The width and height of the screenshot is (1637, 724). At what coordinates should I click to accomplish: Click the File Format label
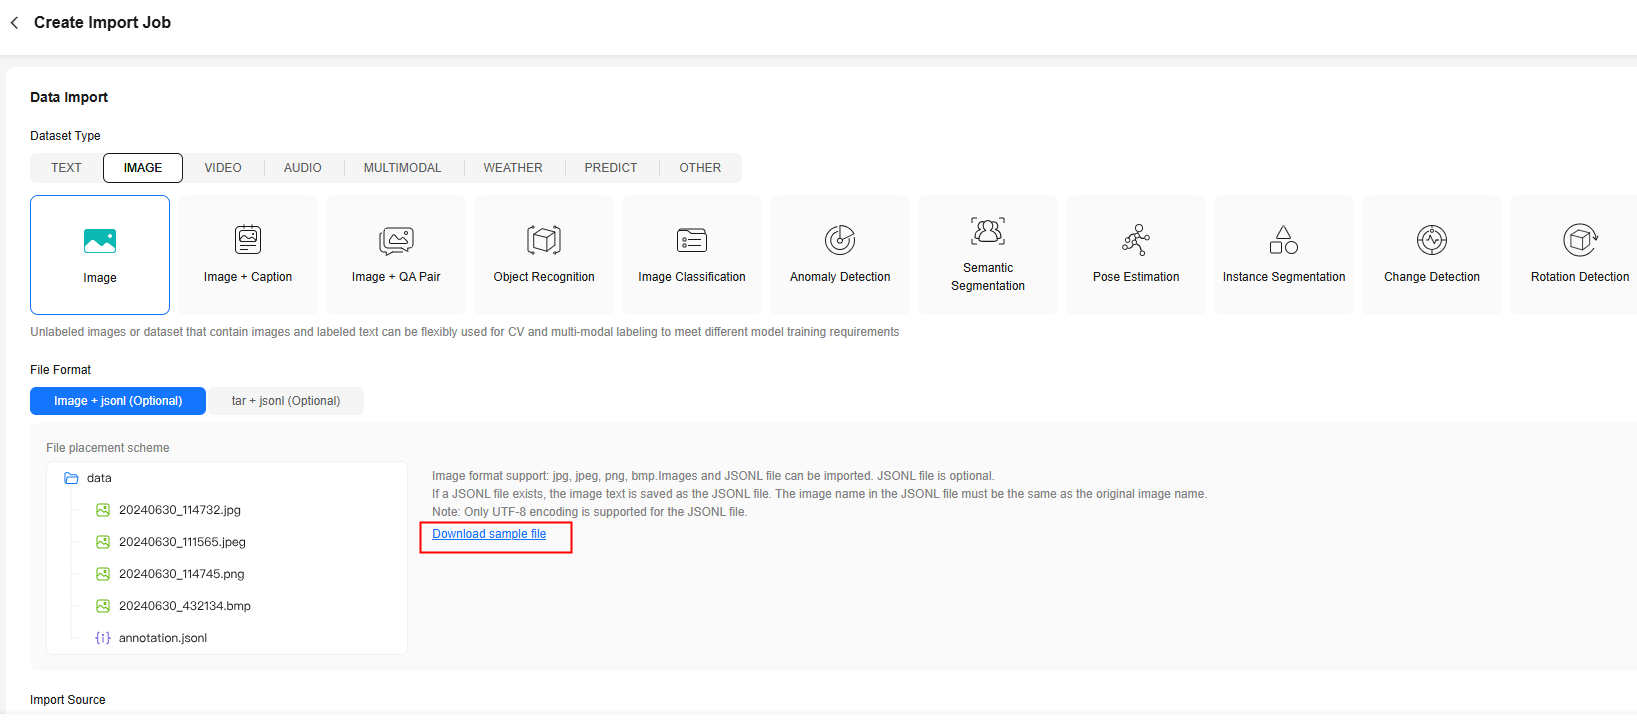pyautogui.click(x=60, y=370)
